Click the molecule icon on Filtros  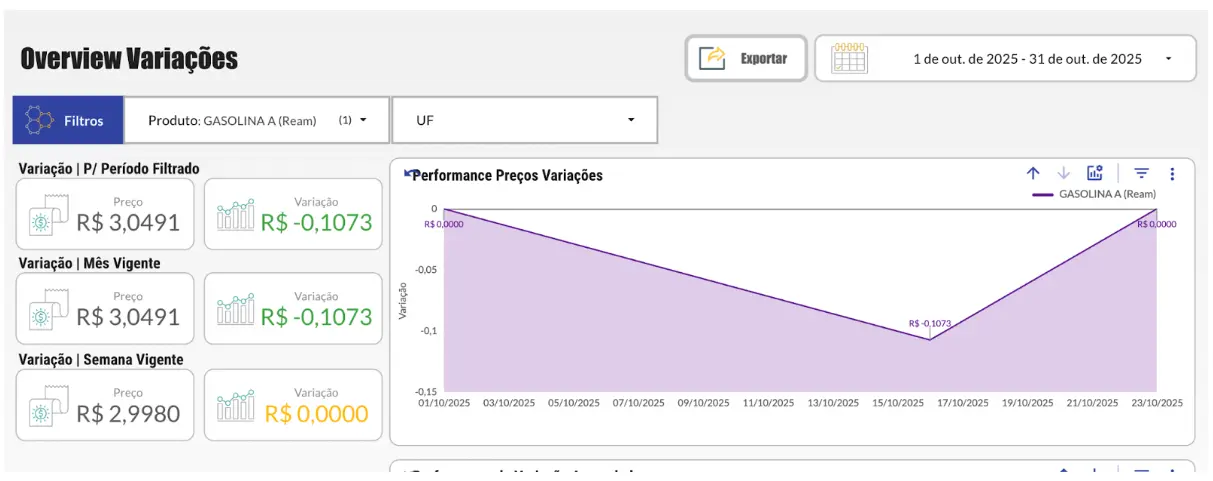tap(39, 120)
